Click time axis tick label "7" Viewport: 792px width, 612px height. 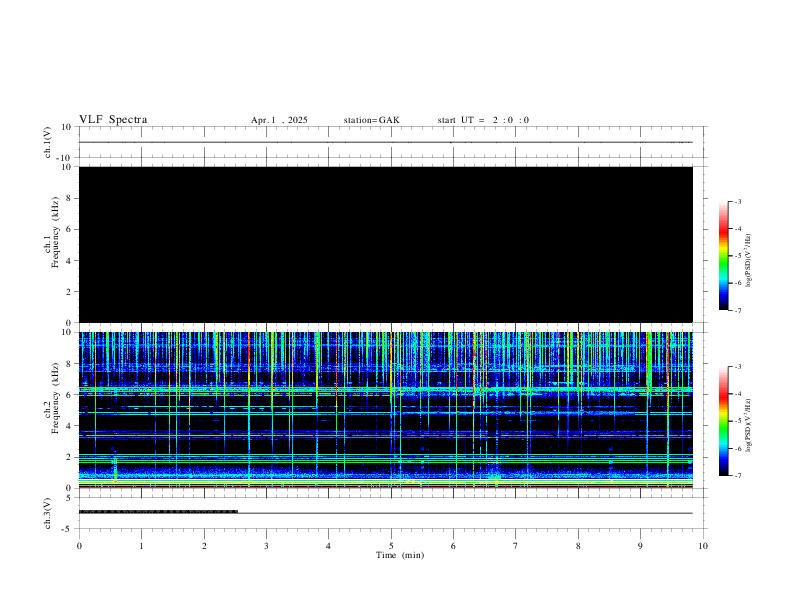516,546
